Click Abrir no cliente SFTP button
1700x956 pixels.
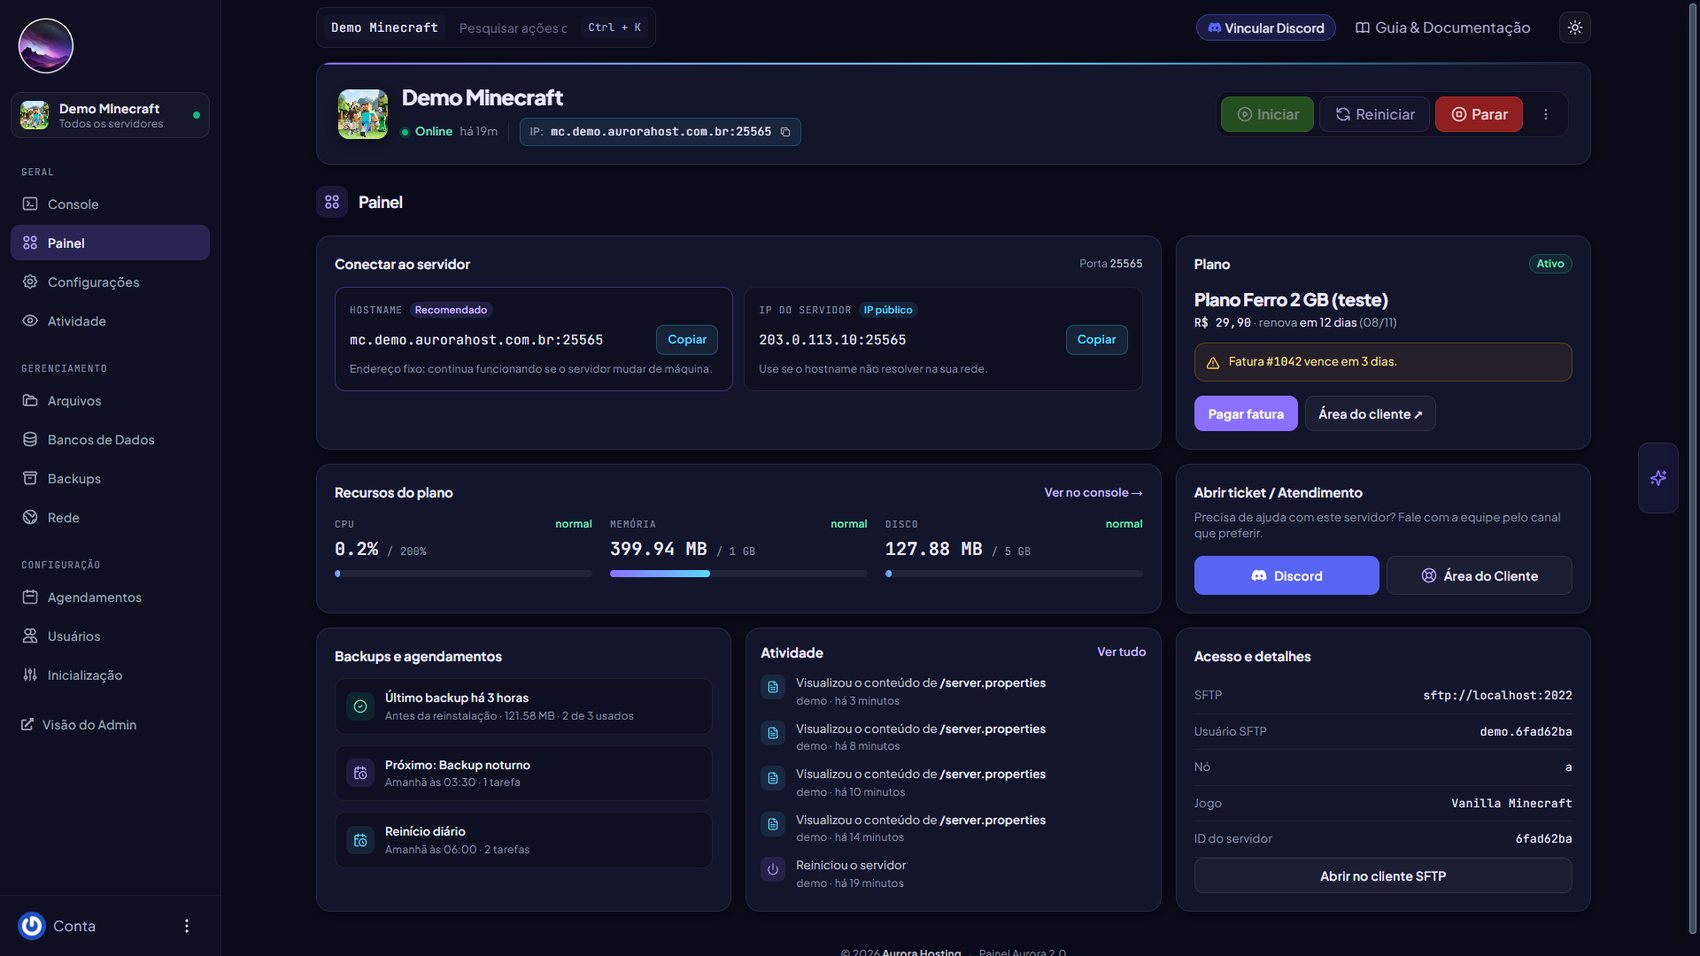[1383, 876]
